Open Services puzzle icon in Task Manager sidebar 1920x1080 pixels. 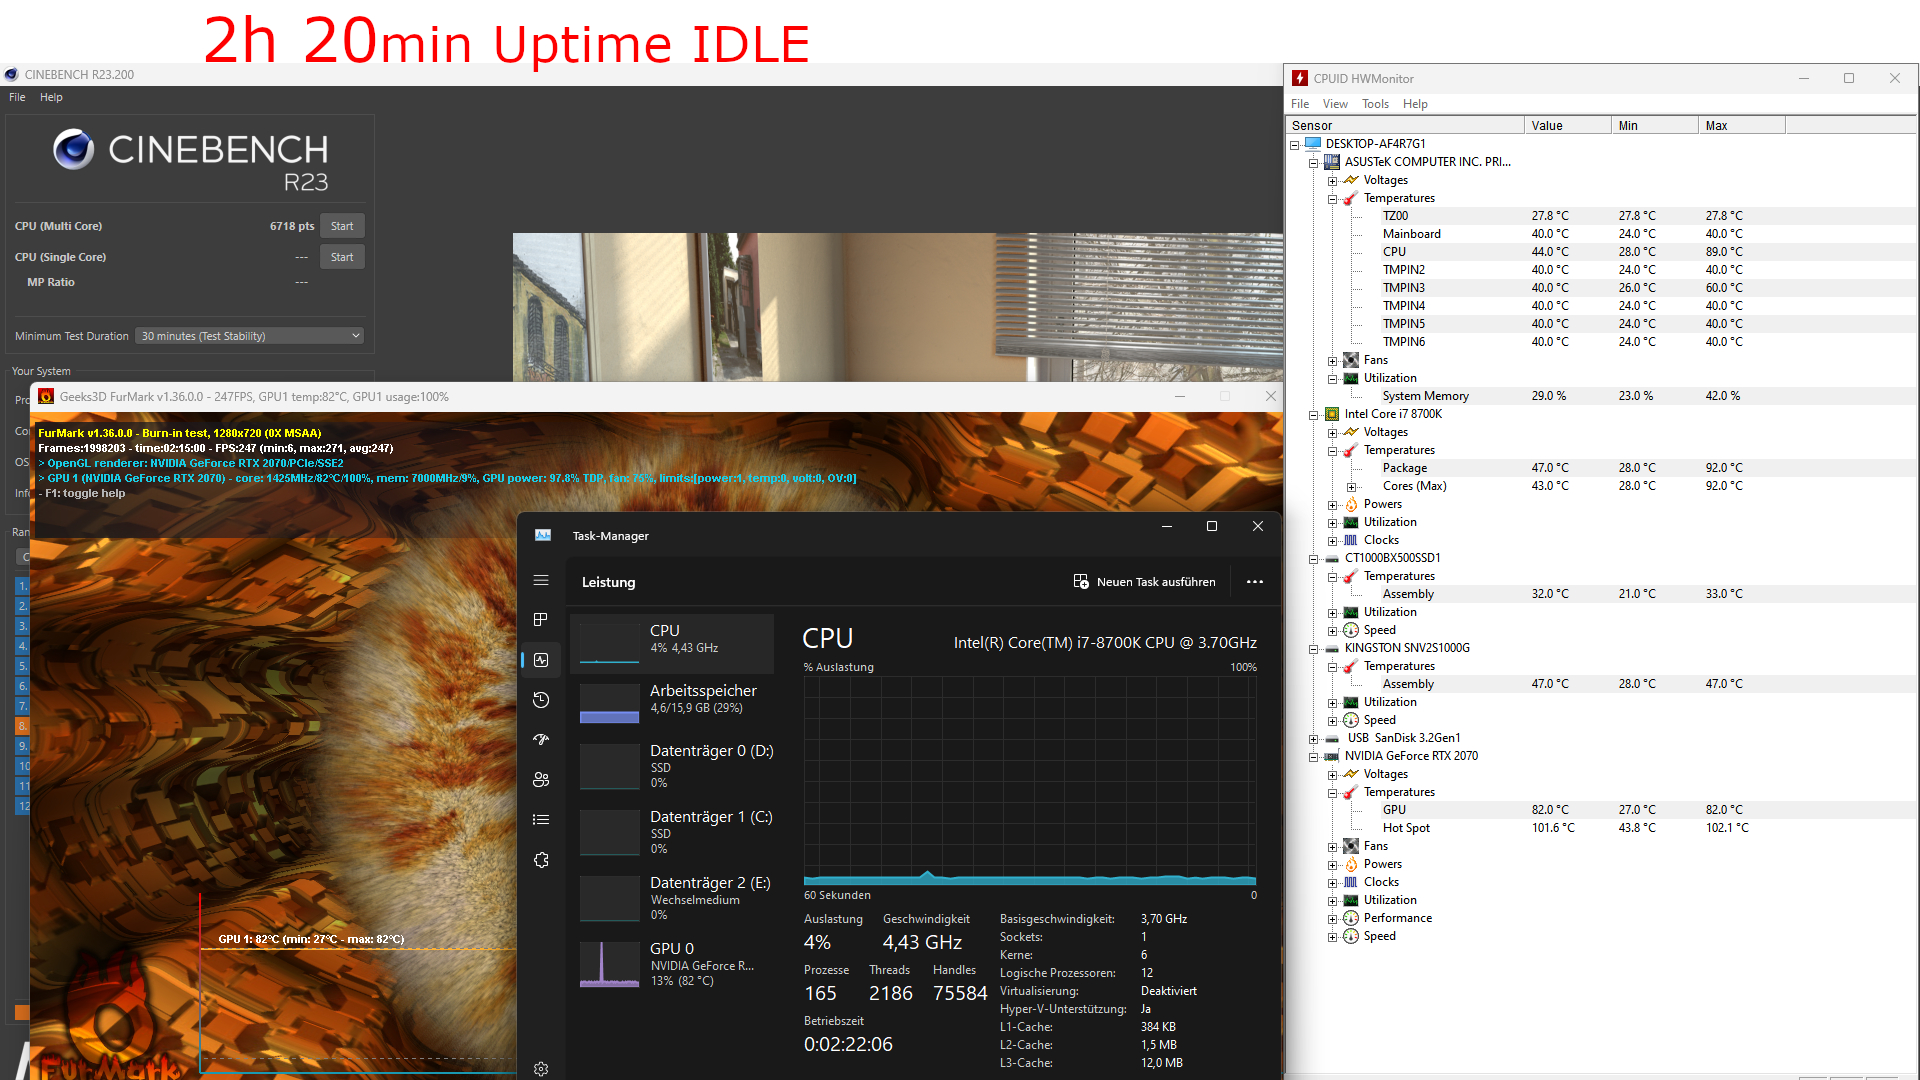[x=541, y=860]
